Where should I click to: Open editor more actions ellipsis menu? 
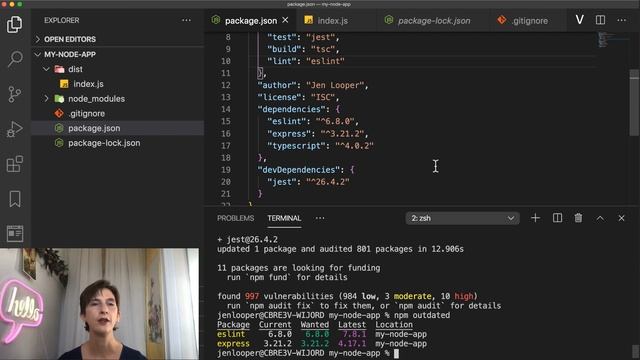pyautogui.click(x=622, y=20)
